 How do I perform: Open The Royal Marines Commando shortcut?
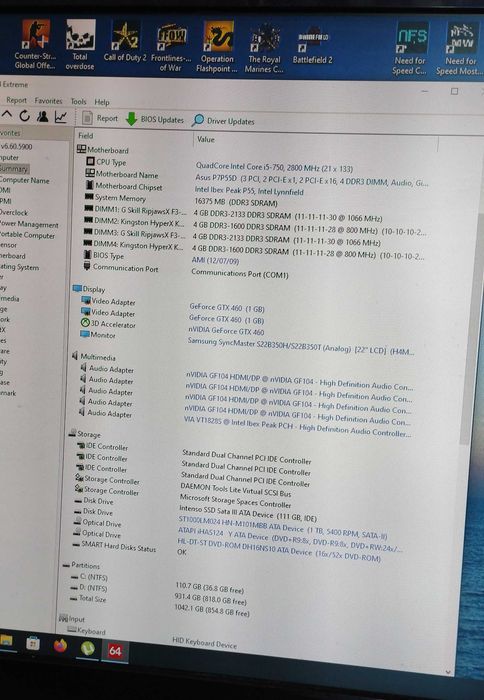pos(264,48)
